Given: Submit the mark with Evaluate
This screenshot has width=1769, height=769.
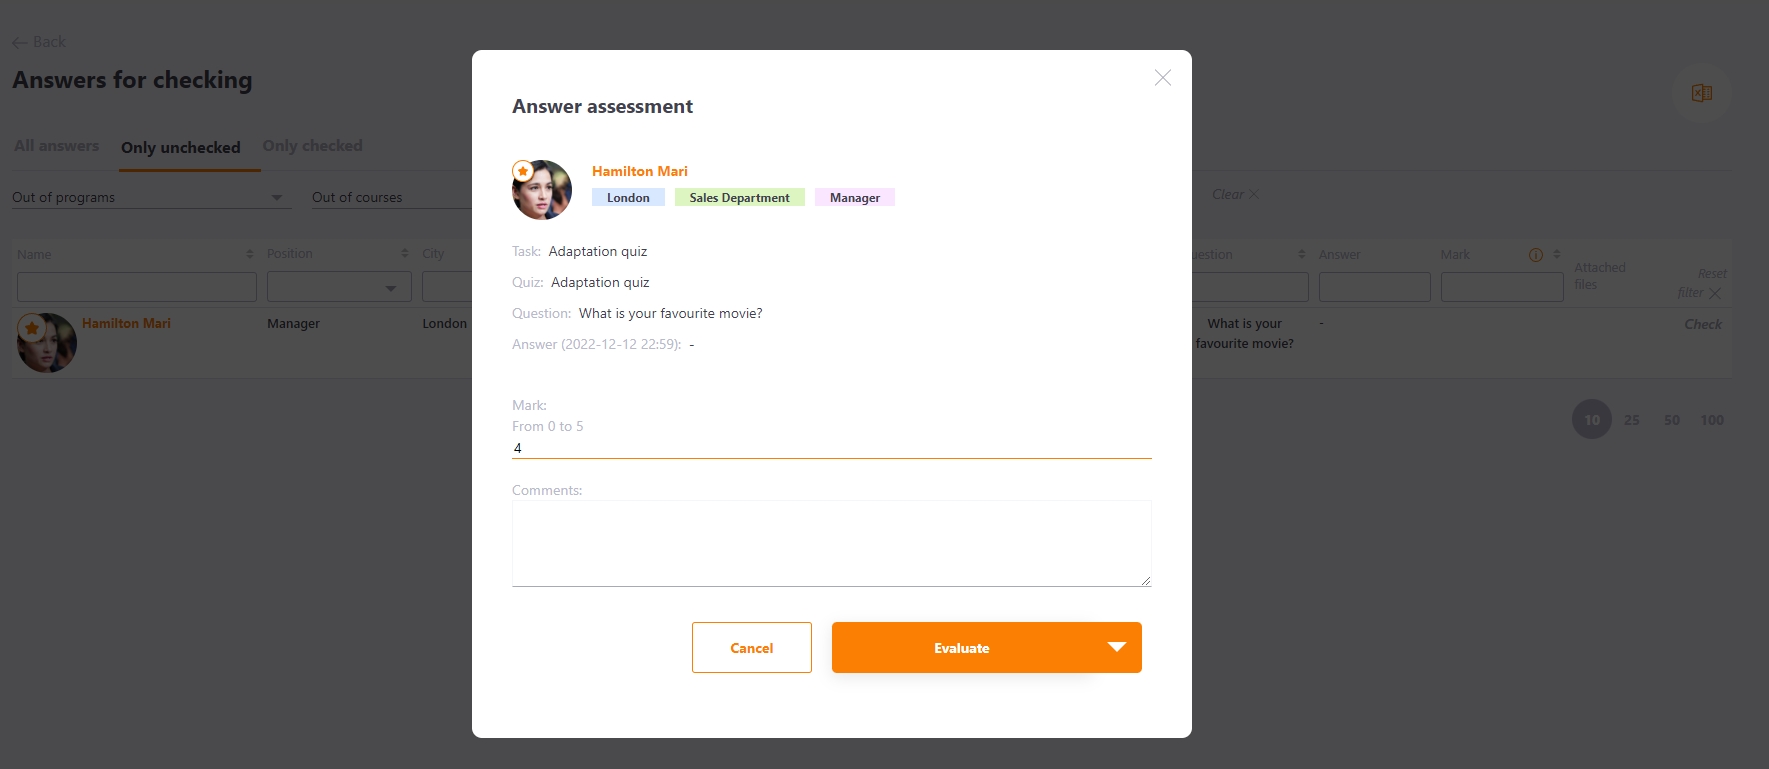Looking at the screenshot, I should (x=962, y=648).
